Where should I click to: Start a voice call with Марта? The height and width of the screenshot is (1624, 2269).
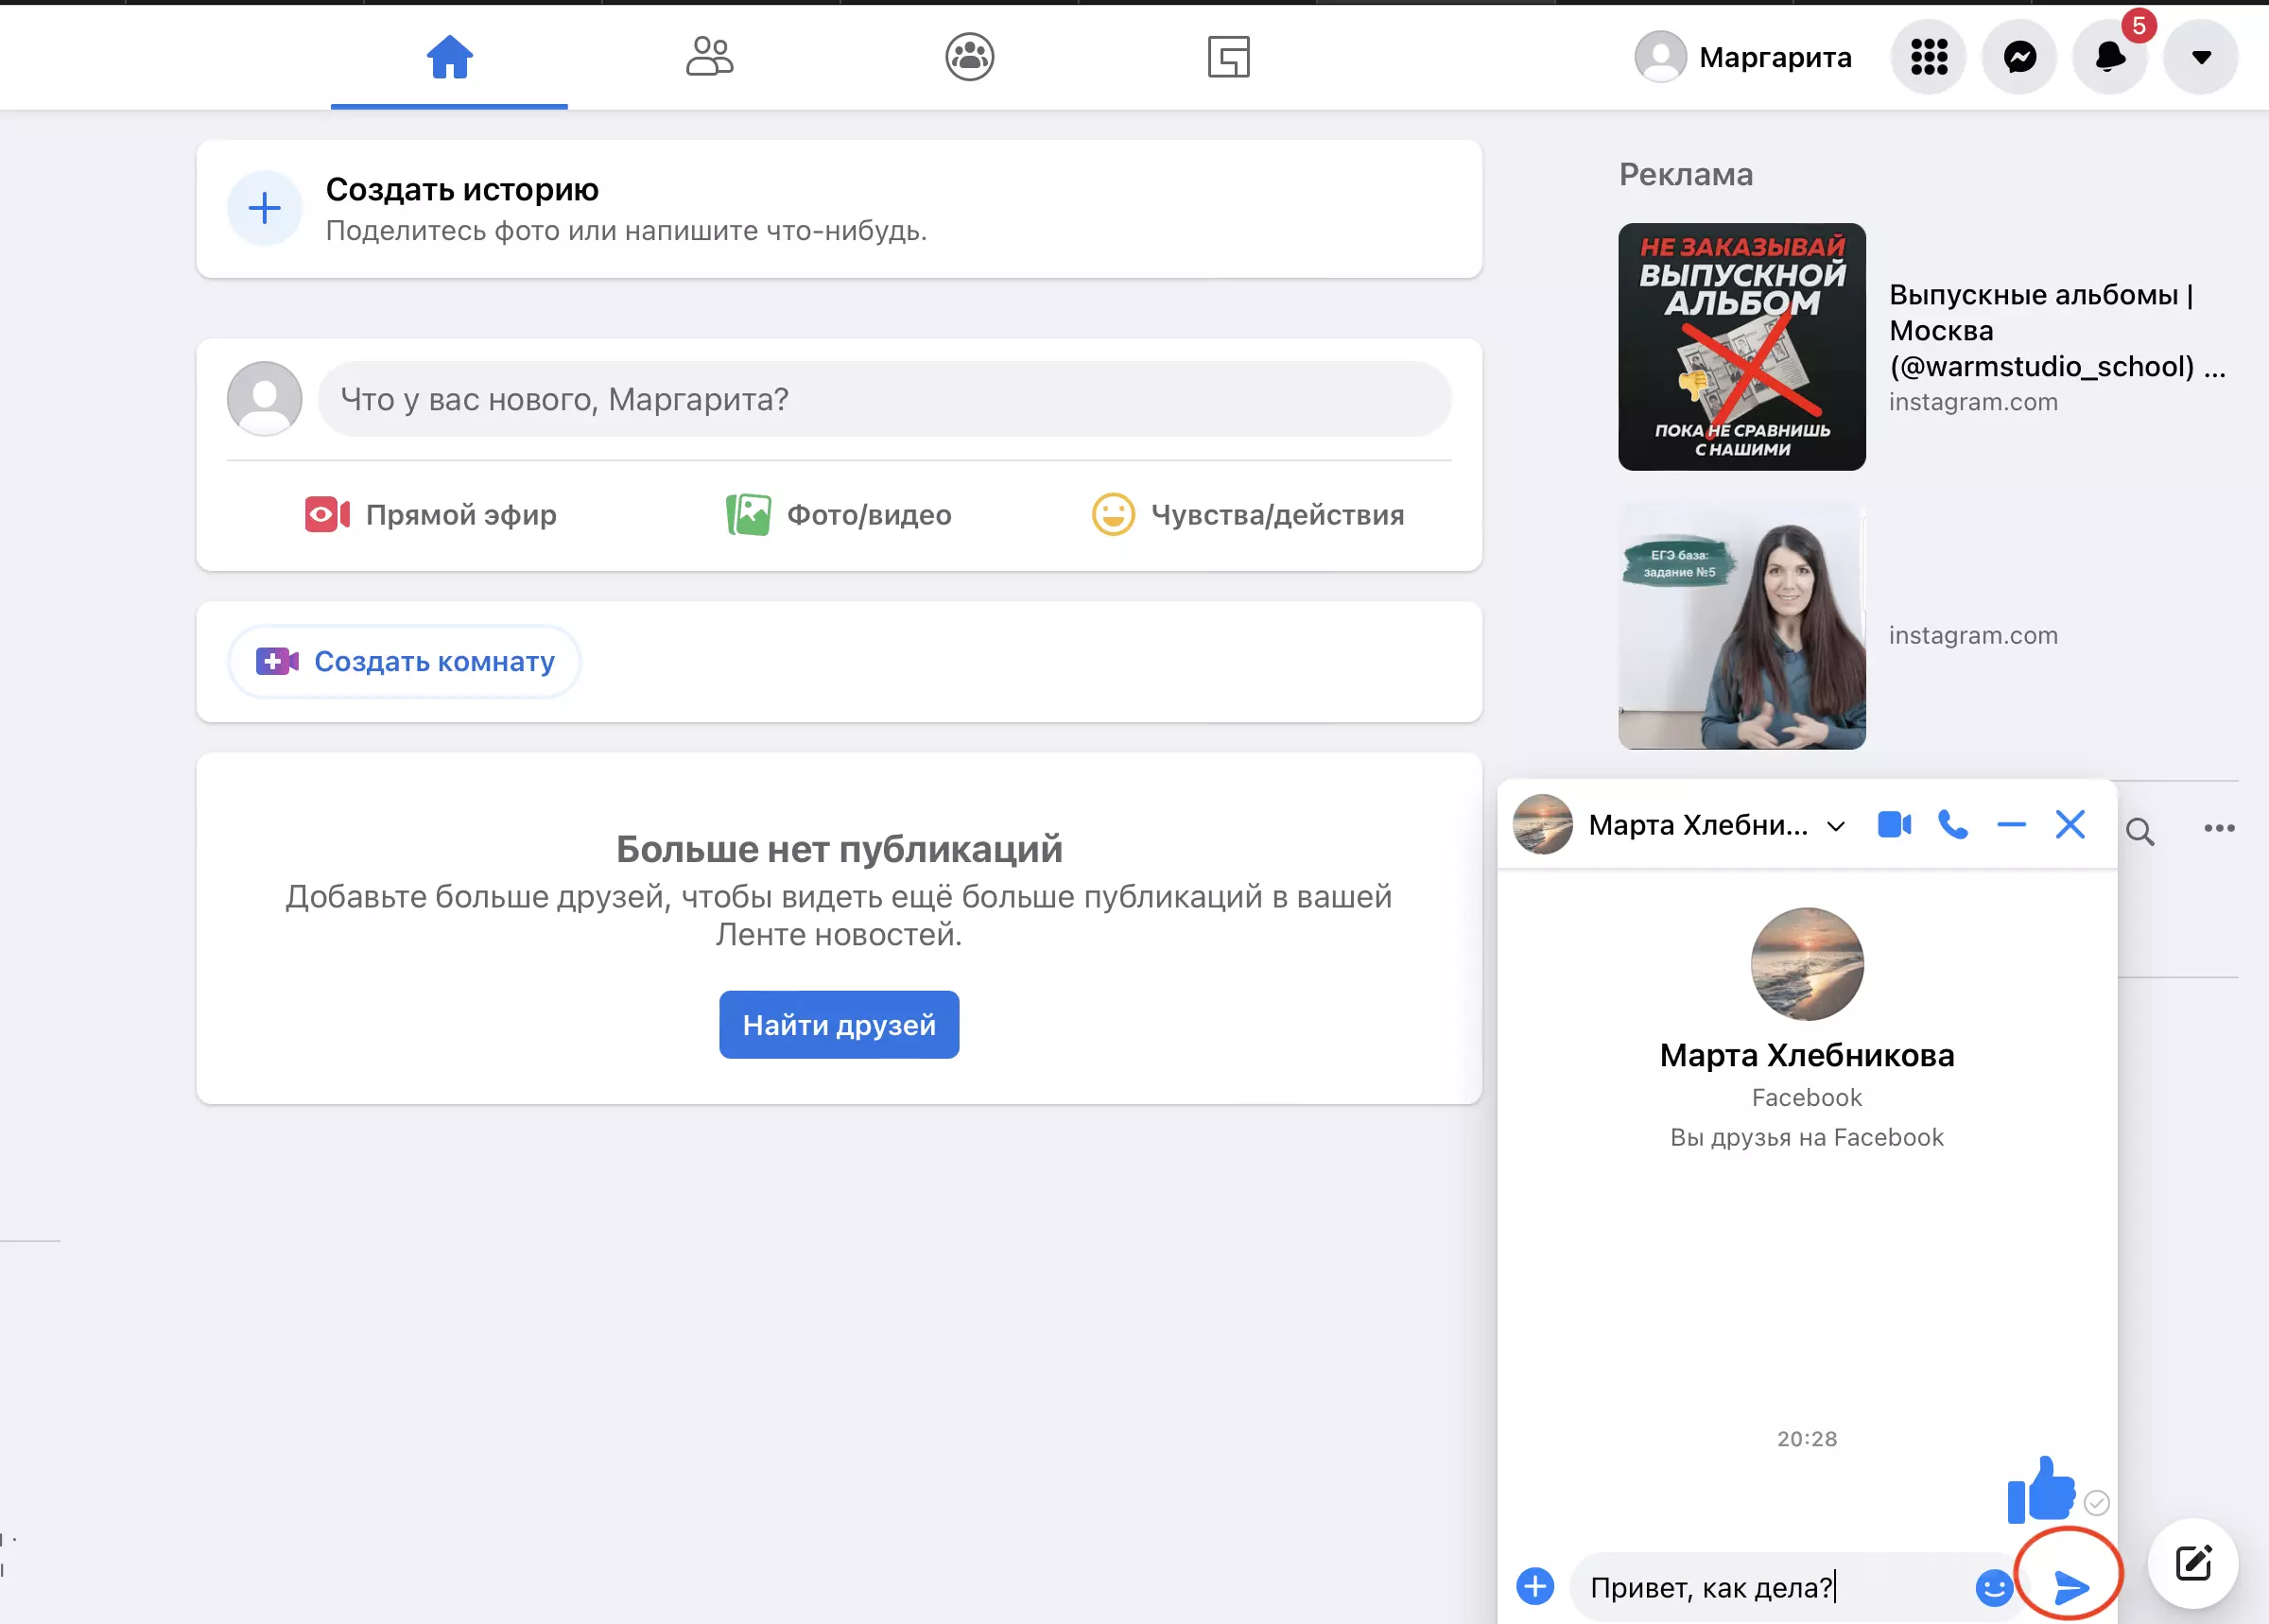(x=1953, y=825)
